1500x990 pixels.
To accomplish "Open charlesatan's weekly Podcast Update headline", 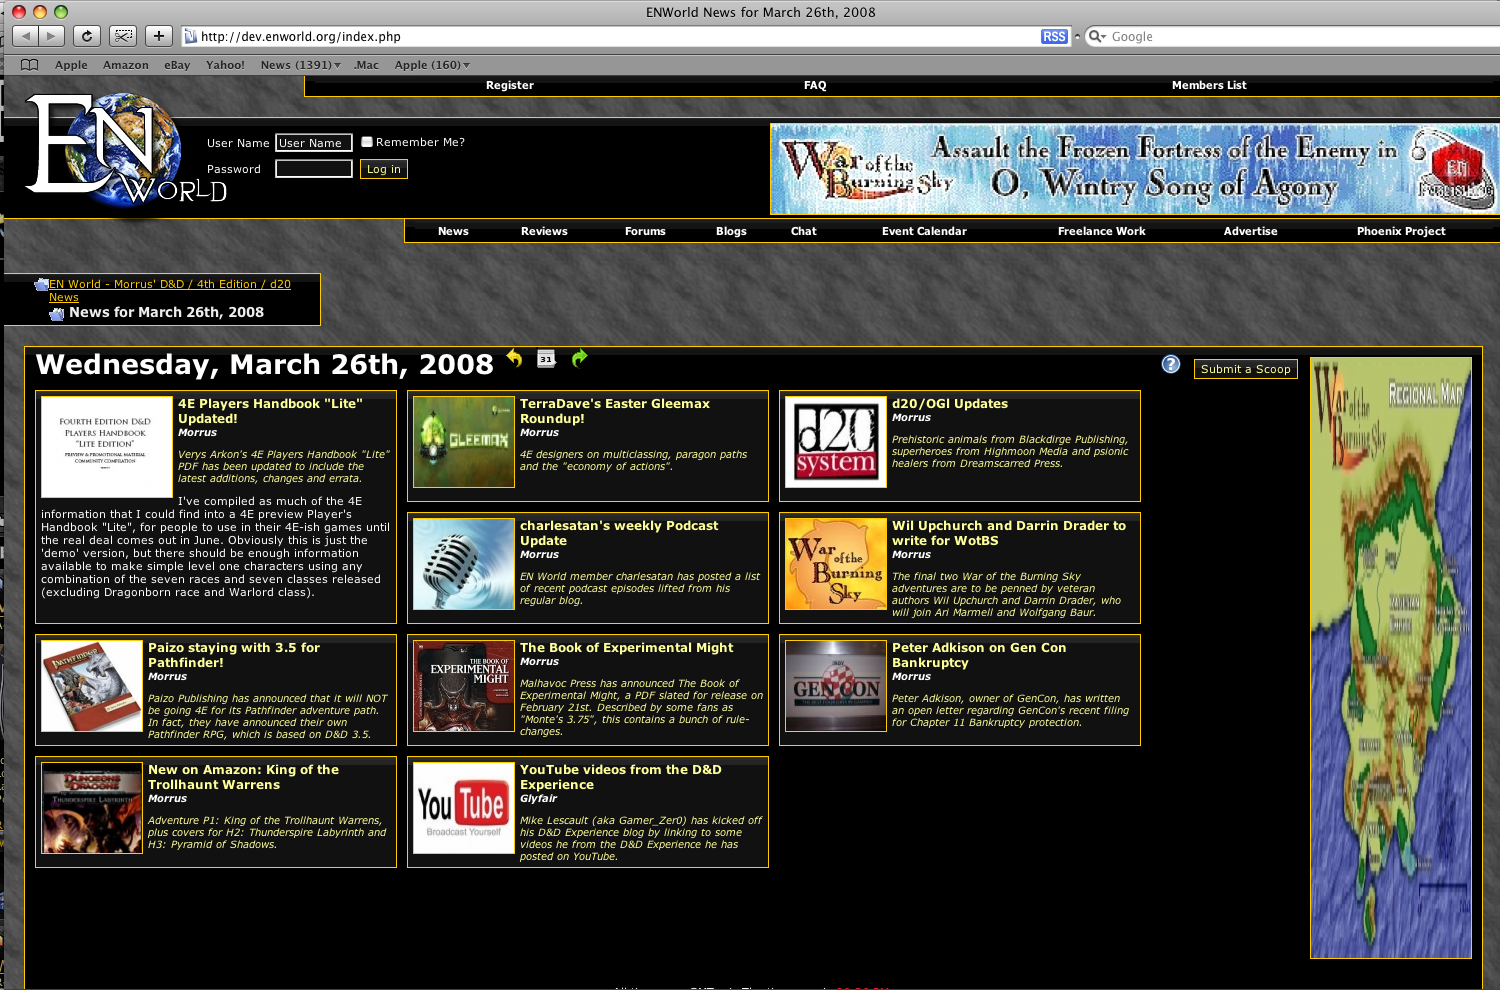I will (619, 533).
